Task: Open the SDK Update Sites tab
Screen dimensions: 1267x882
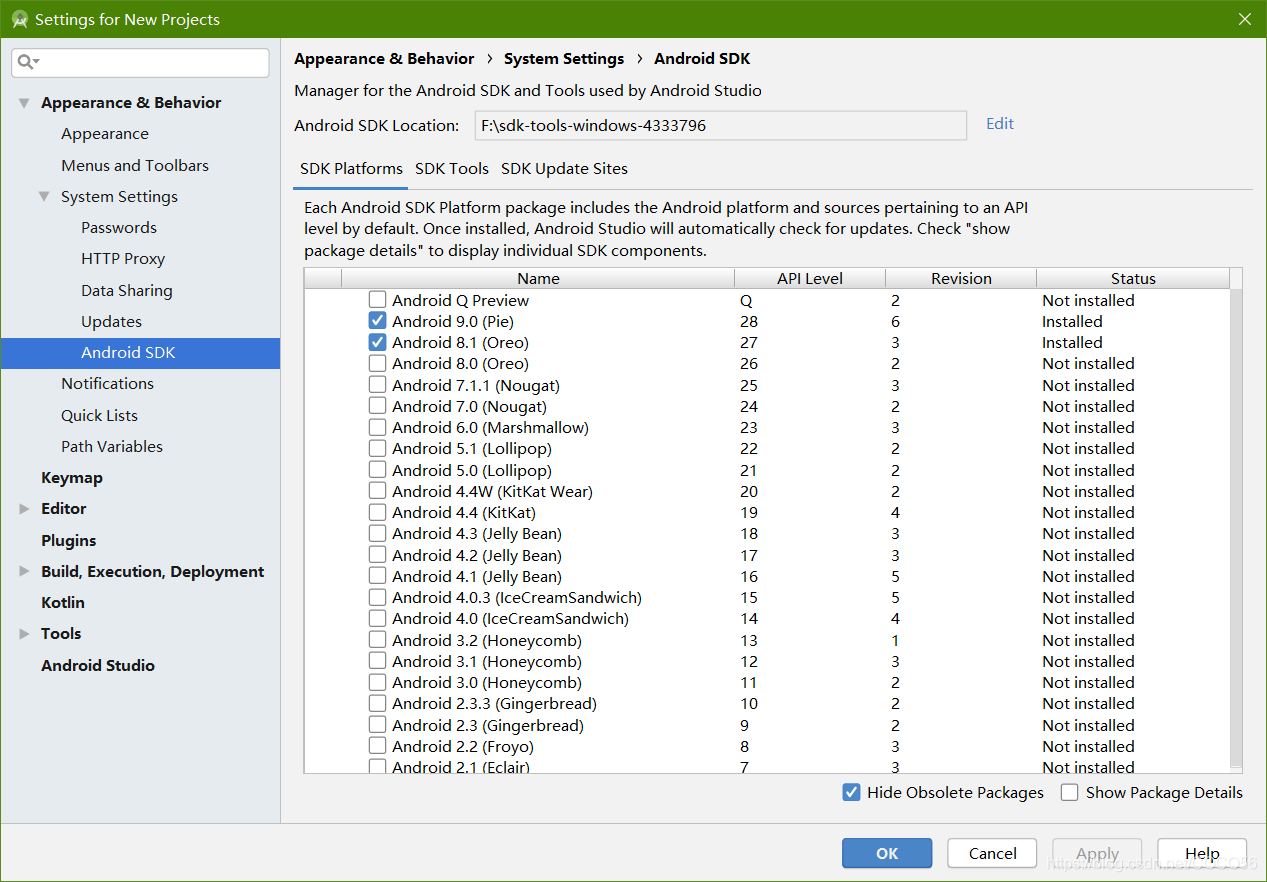Action: (x=564, y=169)
